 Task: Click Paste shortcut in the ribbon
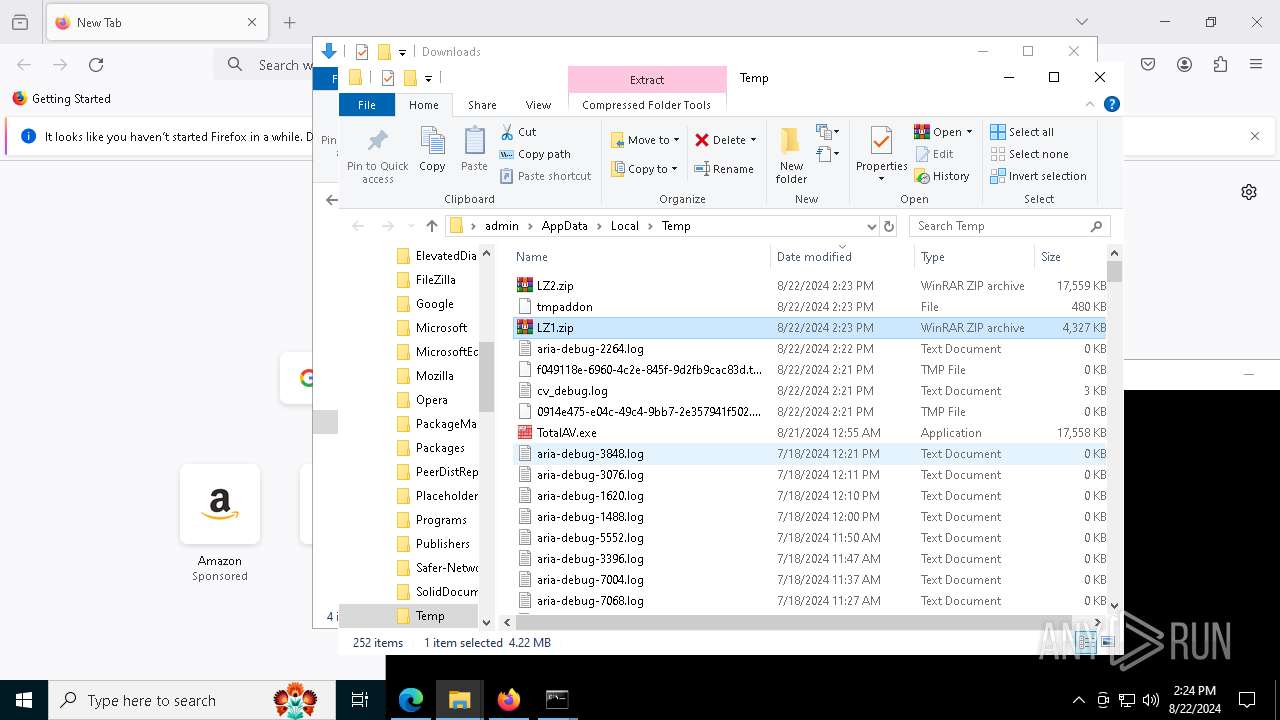(545, 176)
